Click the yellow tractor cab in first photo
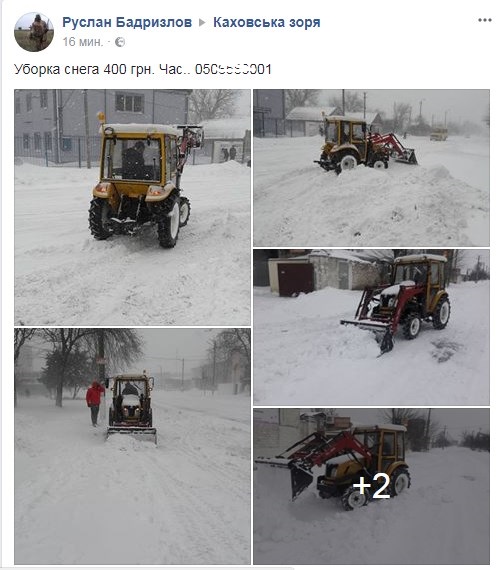 pos(138,154)
